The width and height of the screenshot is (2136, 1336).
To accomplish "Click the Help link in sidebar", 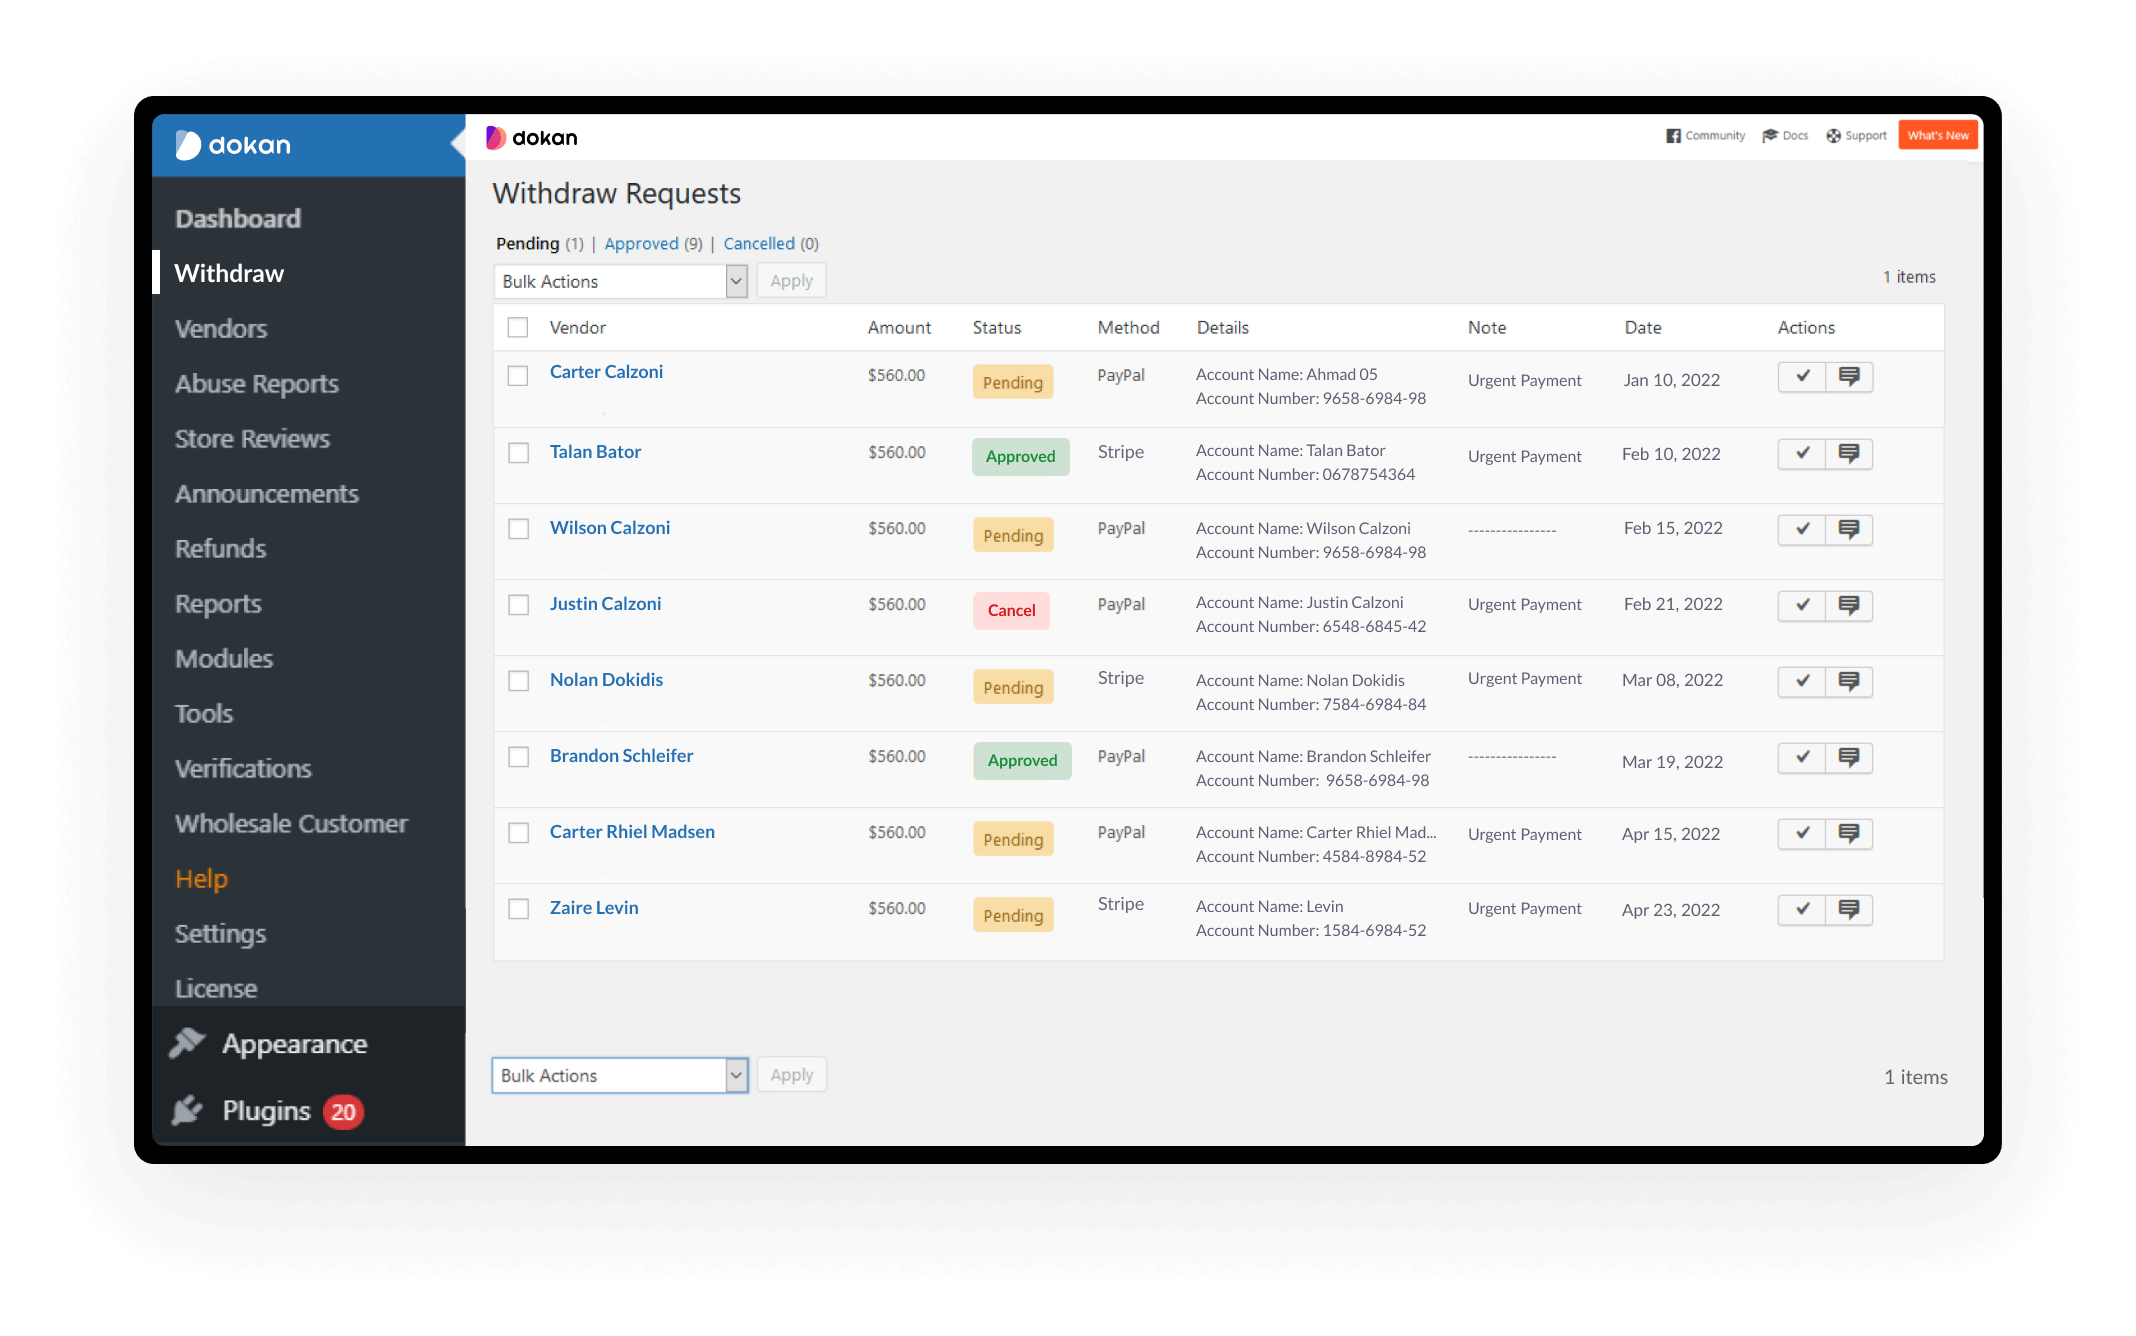I will tap(202, 877).
